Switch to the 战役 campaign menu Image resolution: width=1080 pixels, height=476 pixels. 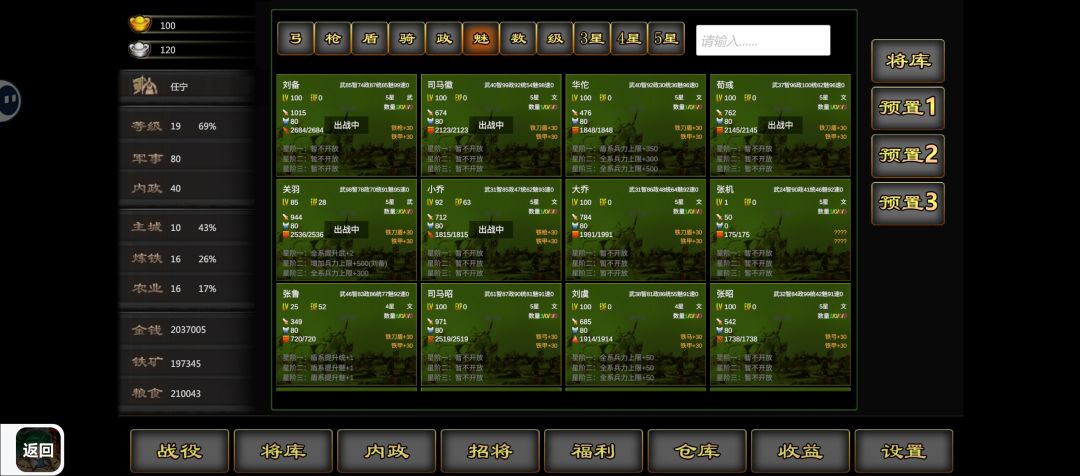click(180, 451)
